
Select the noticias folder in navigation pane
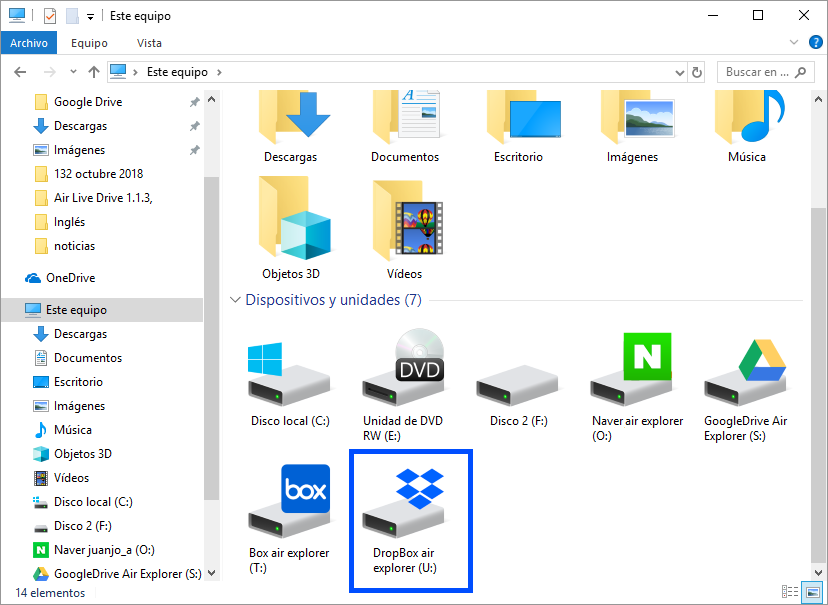click(74, 246)
